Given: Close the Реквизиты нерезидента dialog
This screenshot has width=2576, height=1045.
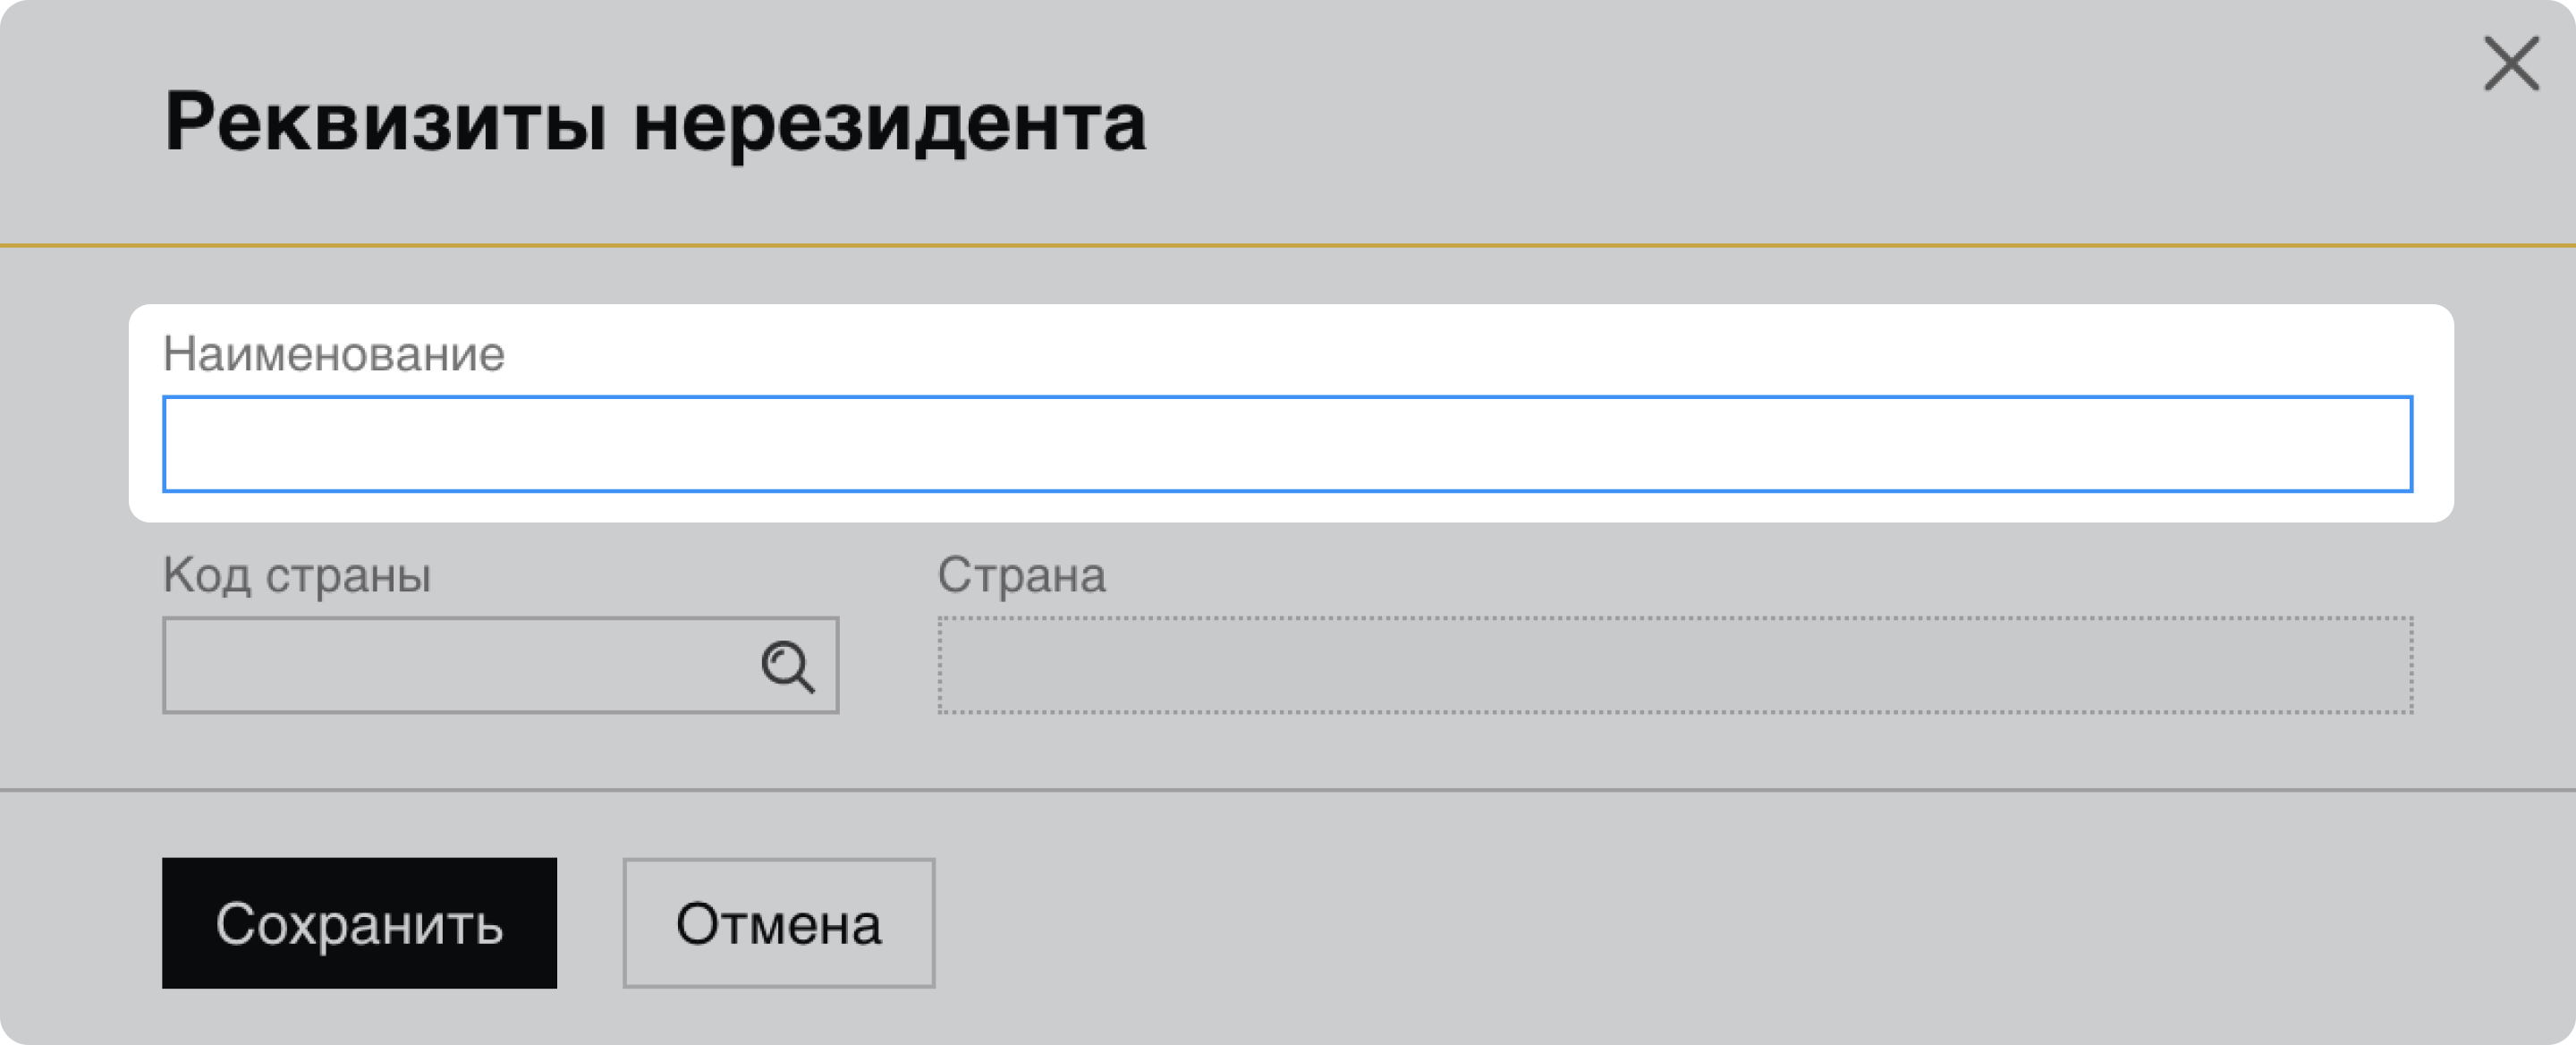Looking at the screenshot, I should (2511, 64).
